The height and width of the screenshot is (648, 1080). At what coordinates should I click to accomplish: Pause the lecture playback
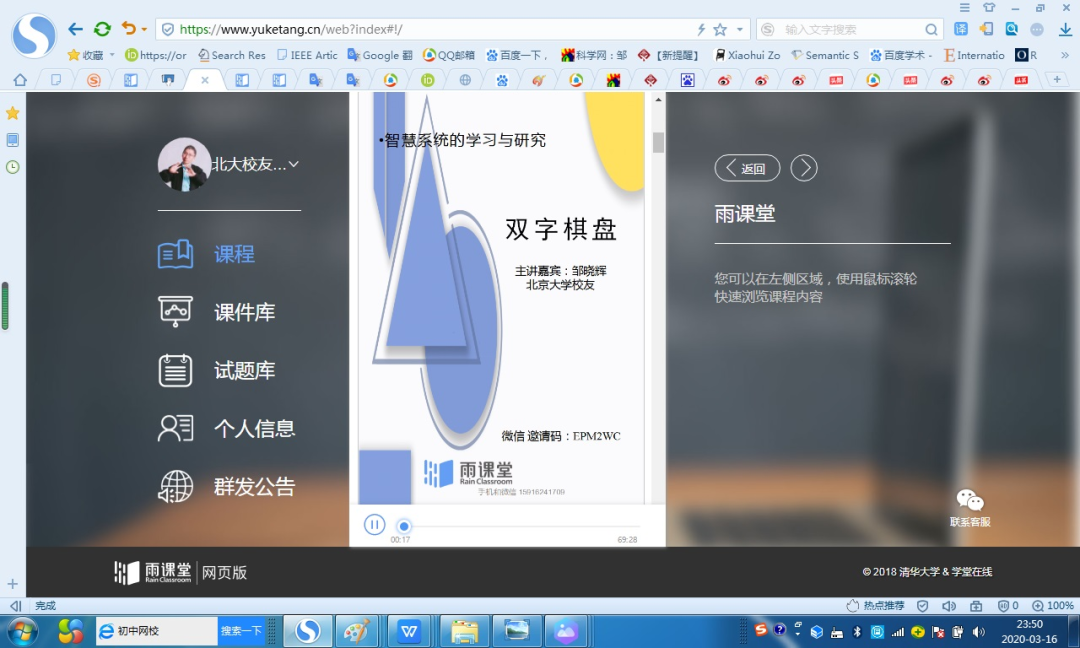(x=374, y=525)
